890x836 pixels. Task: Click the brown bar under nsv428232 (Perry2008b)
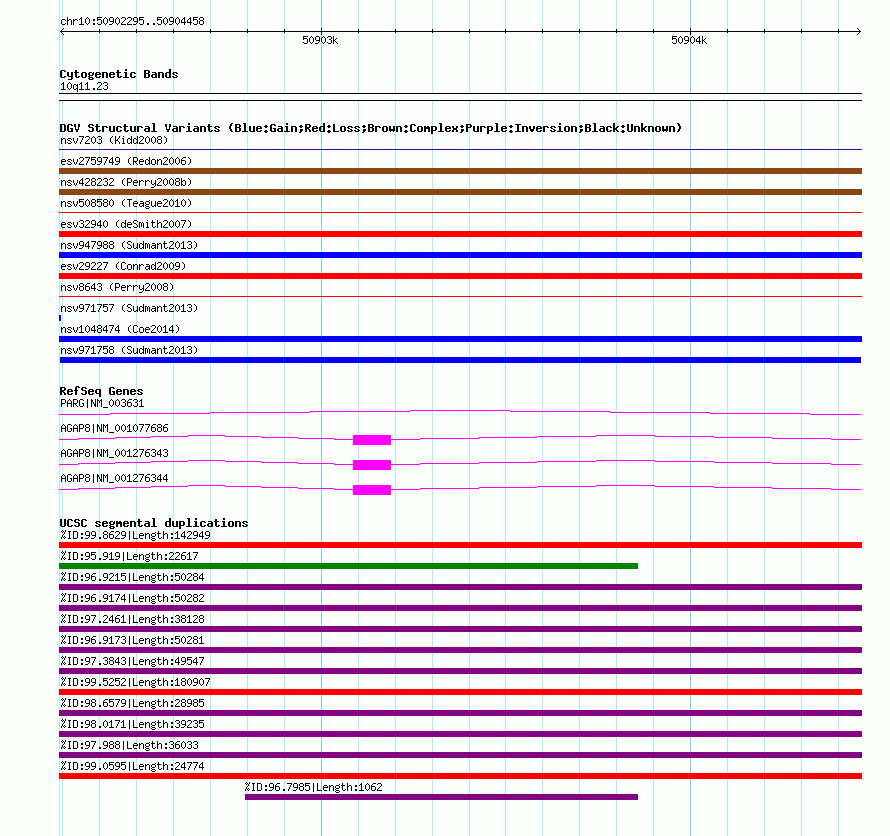point(460,192)
